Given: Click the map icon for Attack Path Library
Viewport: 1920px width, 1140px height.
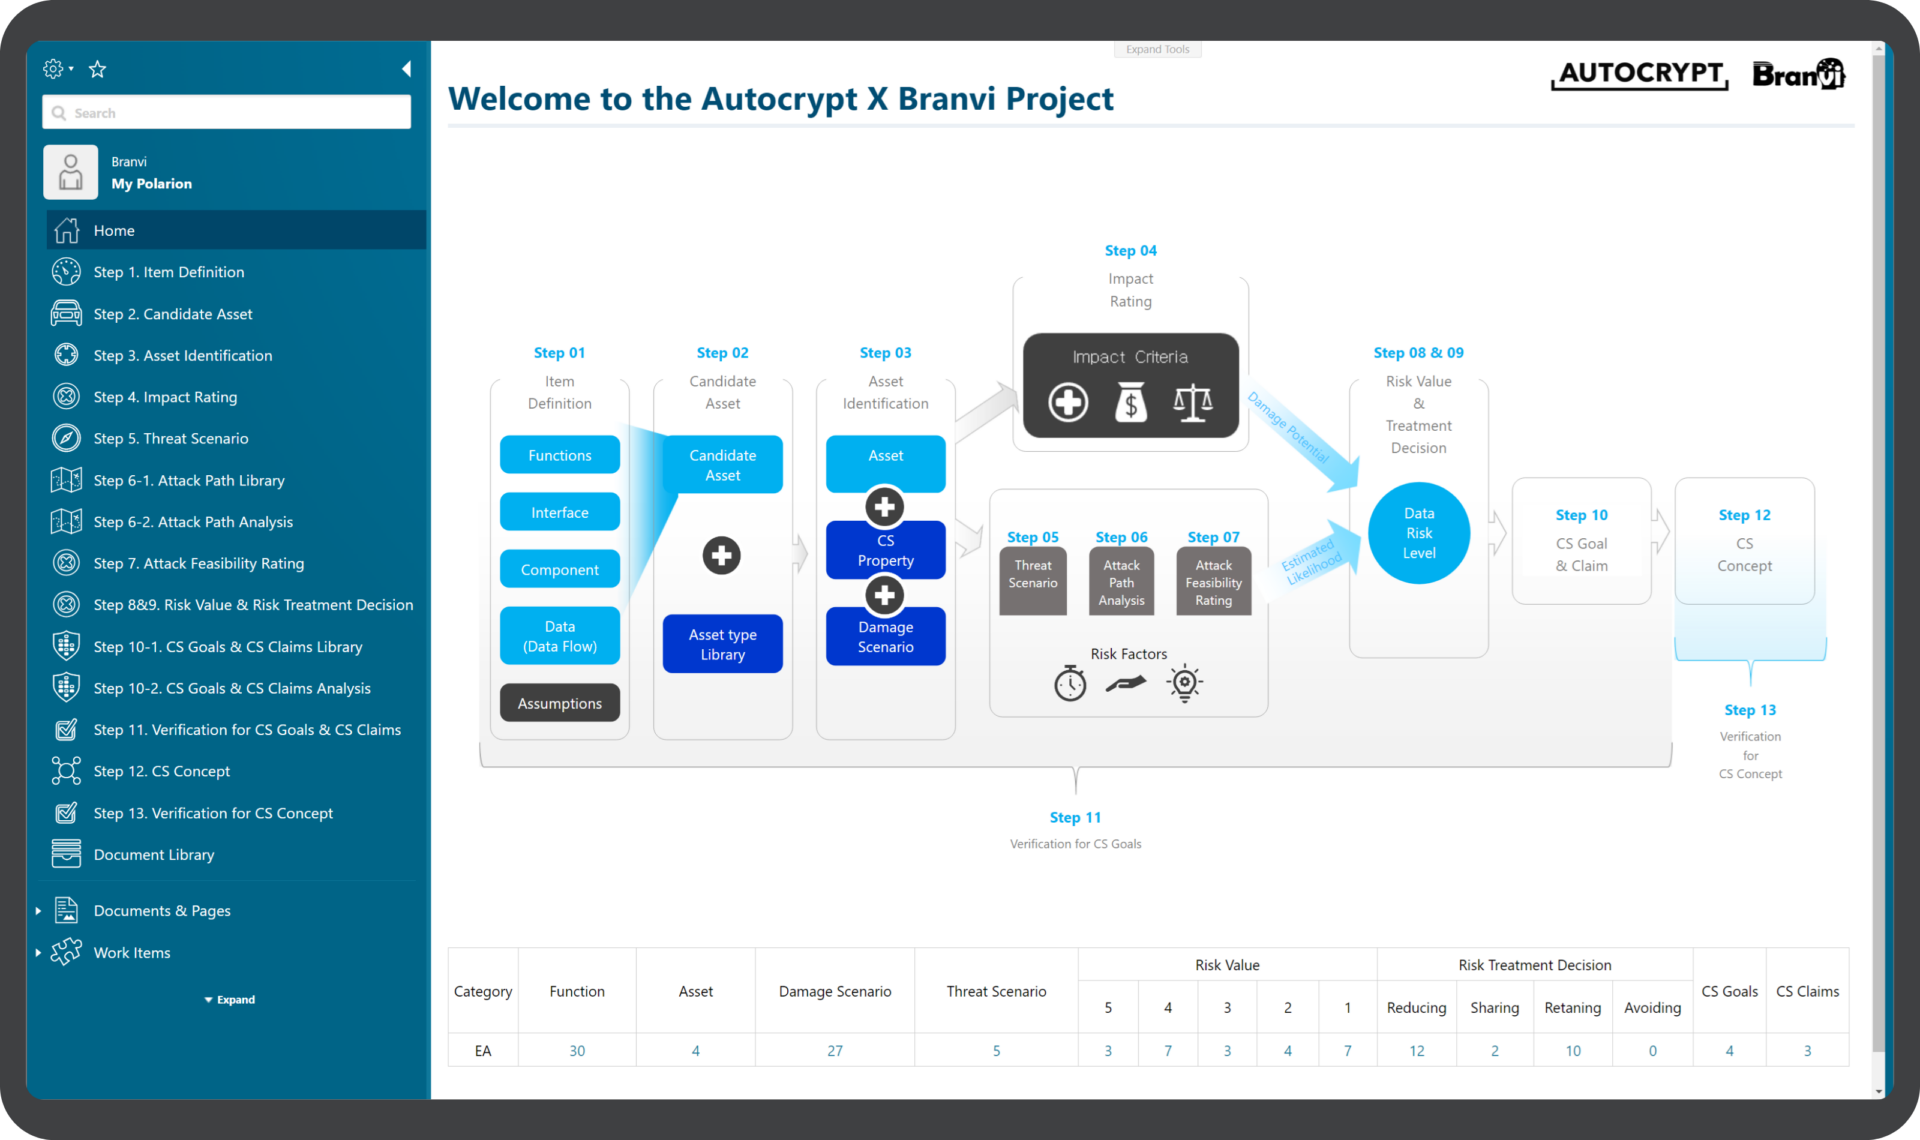Looking at the screenshot, I should pos(66,480).
